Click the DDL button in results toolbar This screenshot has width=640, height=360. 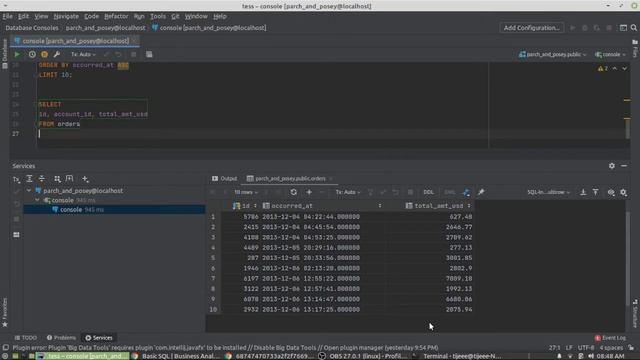428,192
